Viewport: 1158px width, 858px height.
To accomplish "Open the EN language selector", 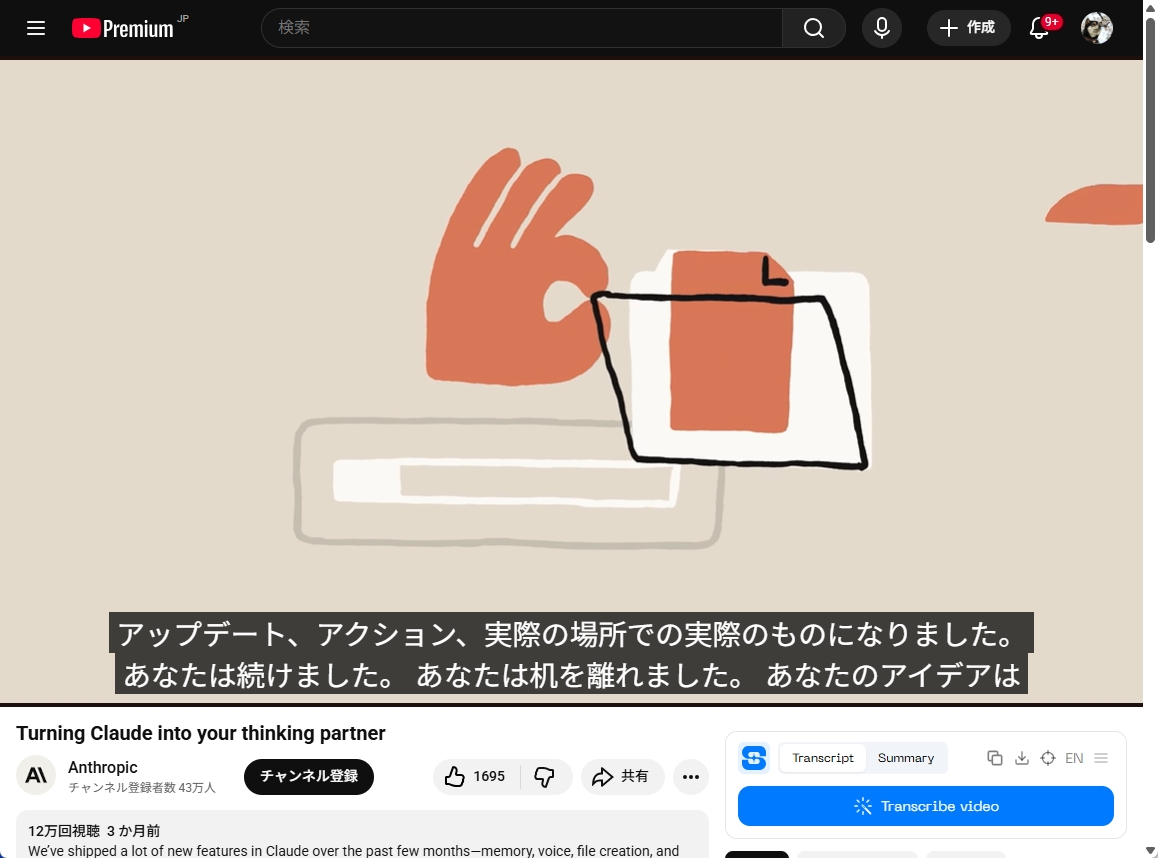I will pos(1074,758).
